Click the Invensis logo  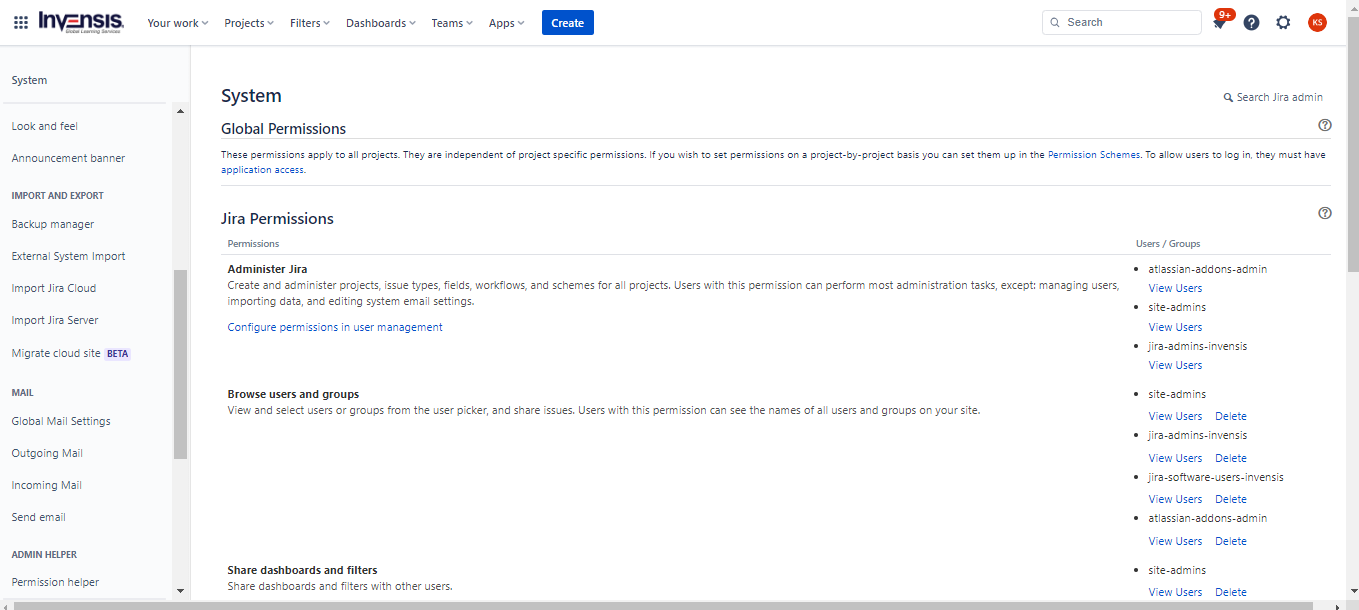pyautogui.click(x=78, y=21)
